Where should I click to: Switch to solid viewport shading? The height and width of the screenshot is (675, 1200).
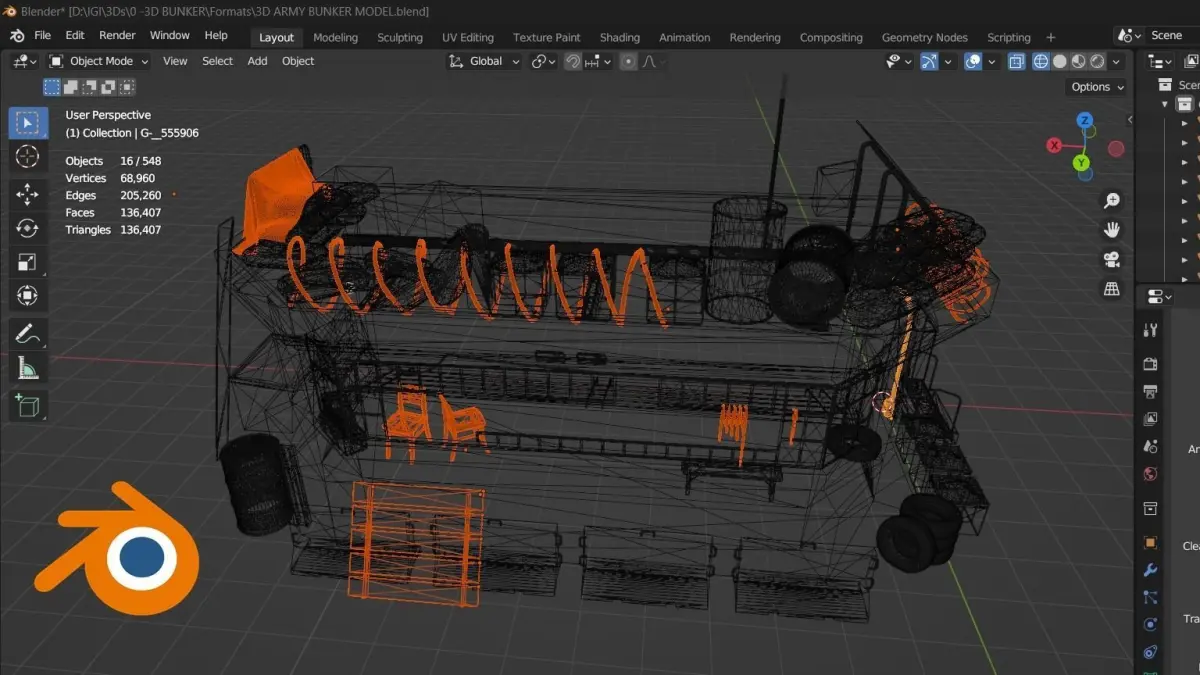pos(1059,61)
